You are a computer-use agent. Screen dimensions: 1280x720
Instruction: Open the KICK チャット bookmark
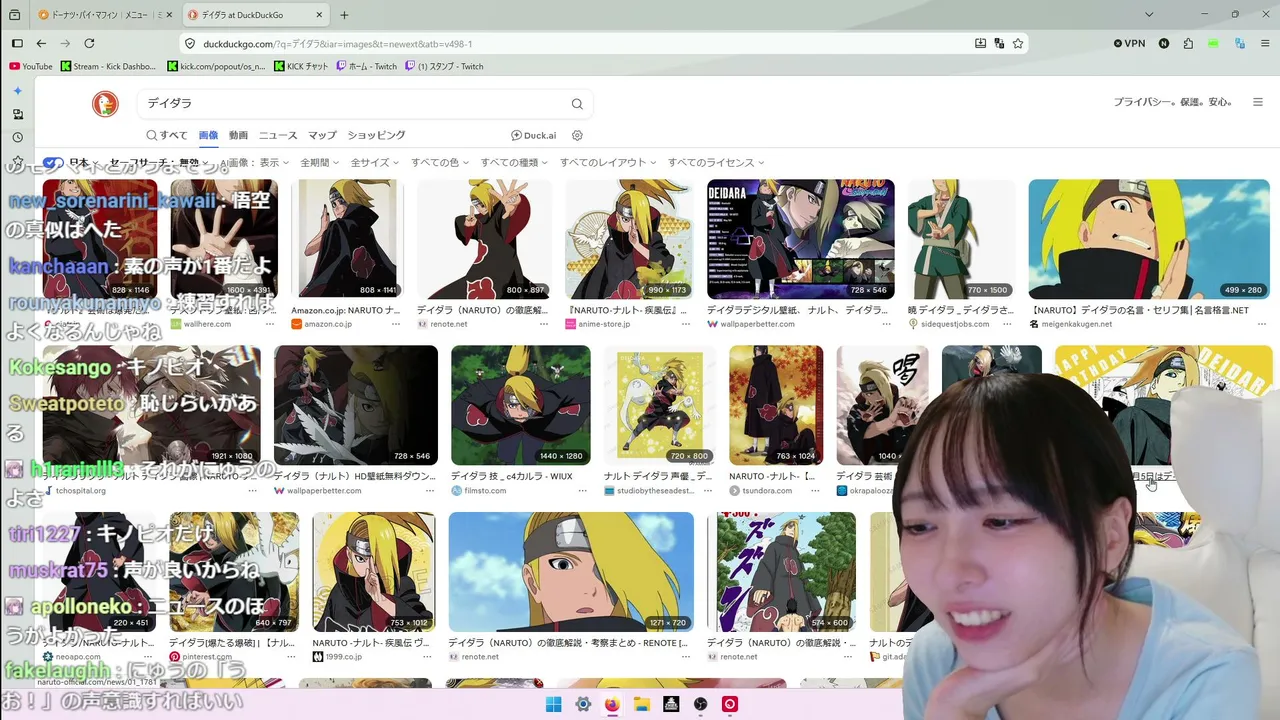(x=301, y=66)
